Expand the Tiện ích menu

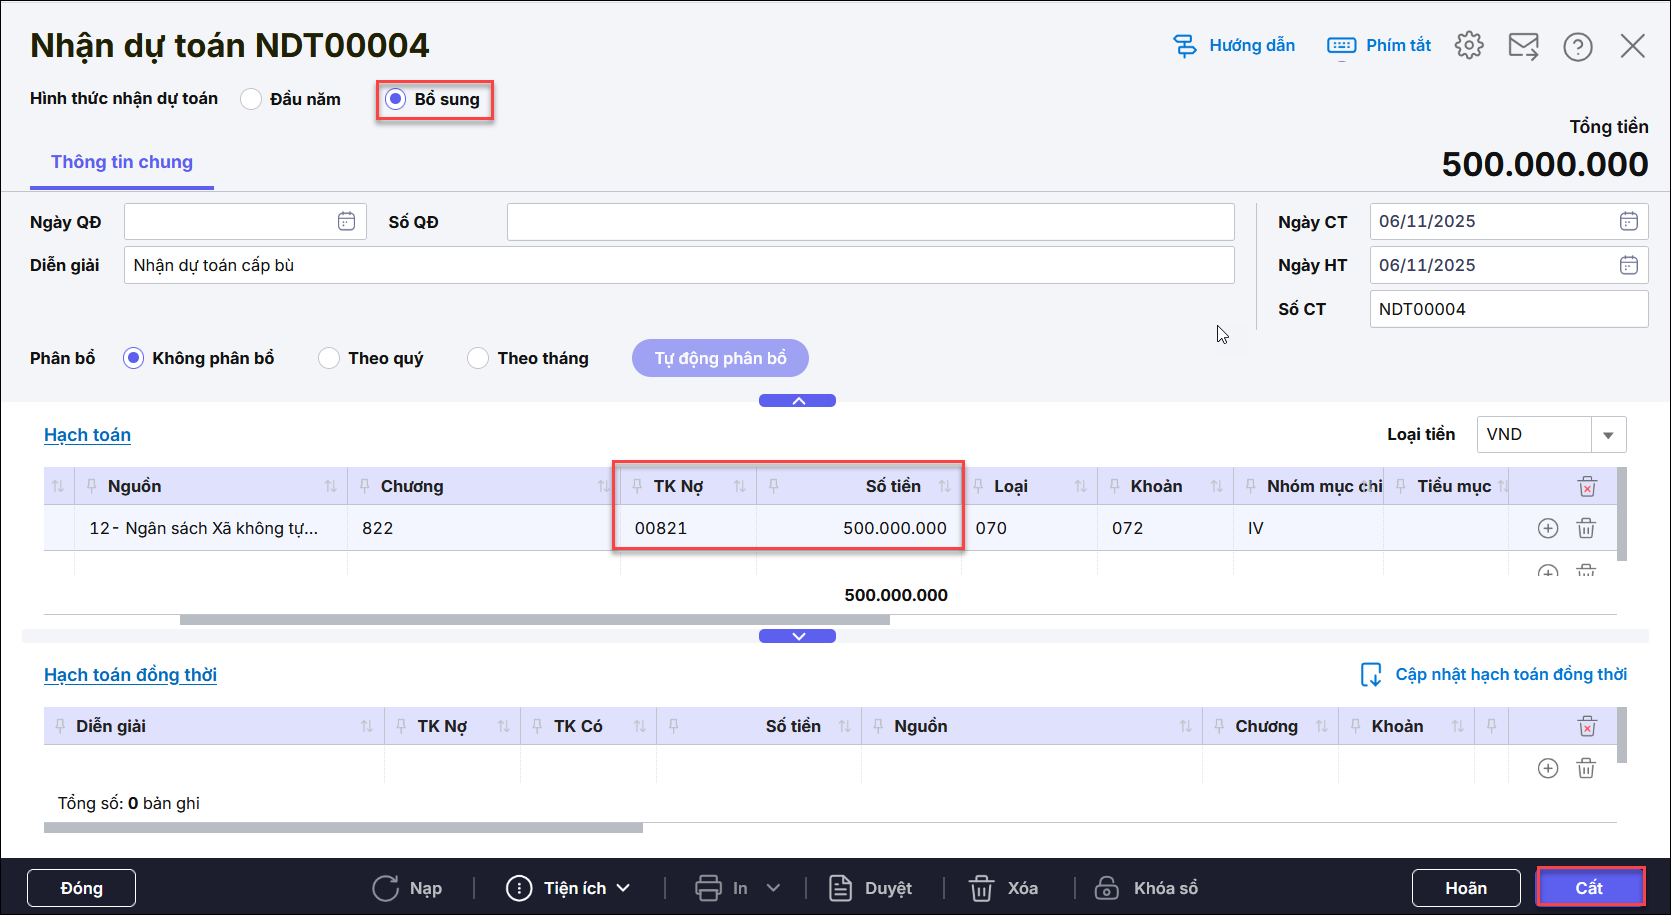pyautogui.click(x=568, y=888)
